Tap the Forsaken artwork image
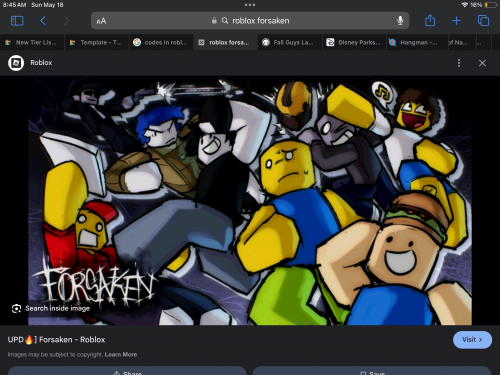The height and width of the screenshot is (375, 500). (x=250, y=201)
